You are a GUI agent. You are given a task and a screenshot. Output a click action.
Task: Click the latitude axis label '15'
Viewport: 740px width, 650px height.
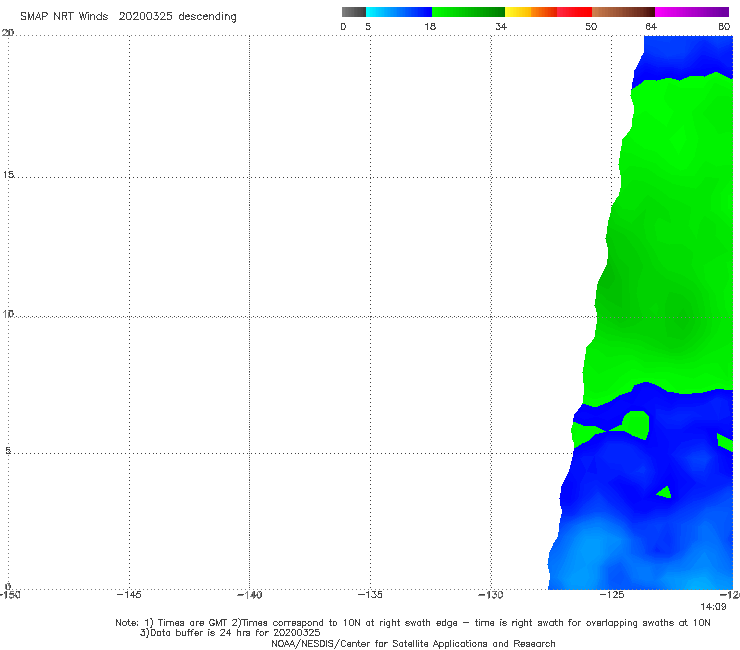(8, 175)
